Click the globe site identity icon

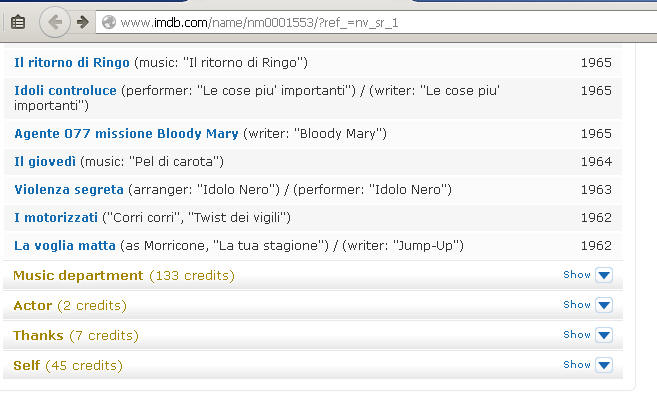click(109, 22)
